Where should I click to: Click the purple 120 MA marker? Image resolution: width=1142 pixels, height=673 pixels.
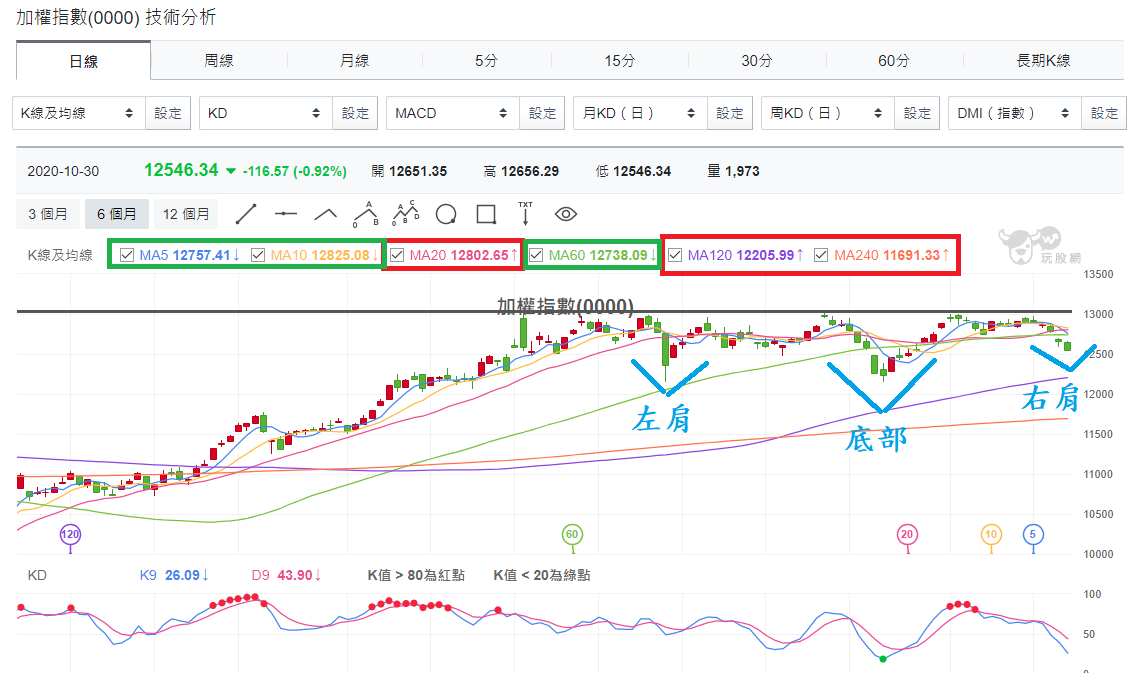[70, 535]
